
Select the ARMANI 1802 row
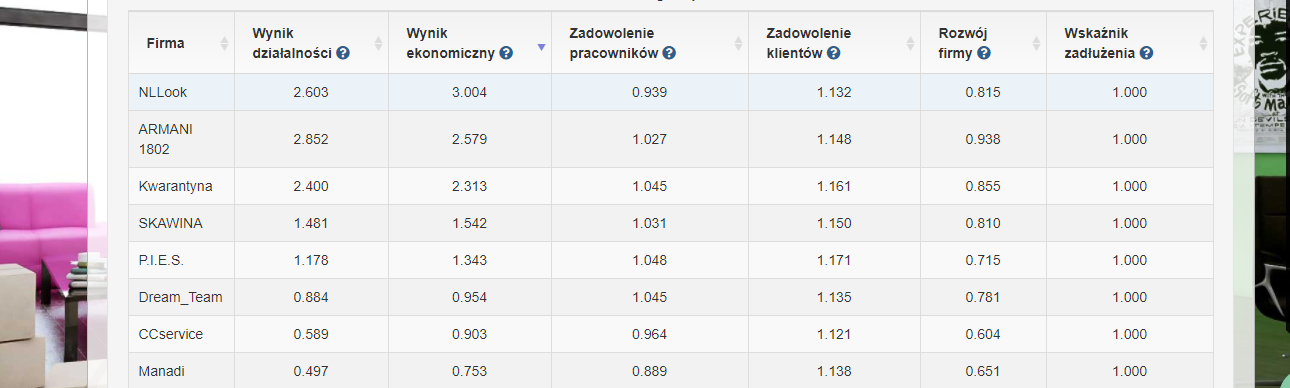[x=671, y=139]
